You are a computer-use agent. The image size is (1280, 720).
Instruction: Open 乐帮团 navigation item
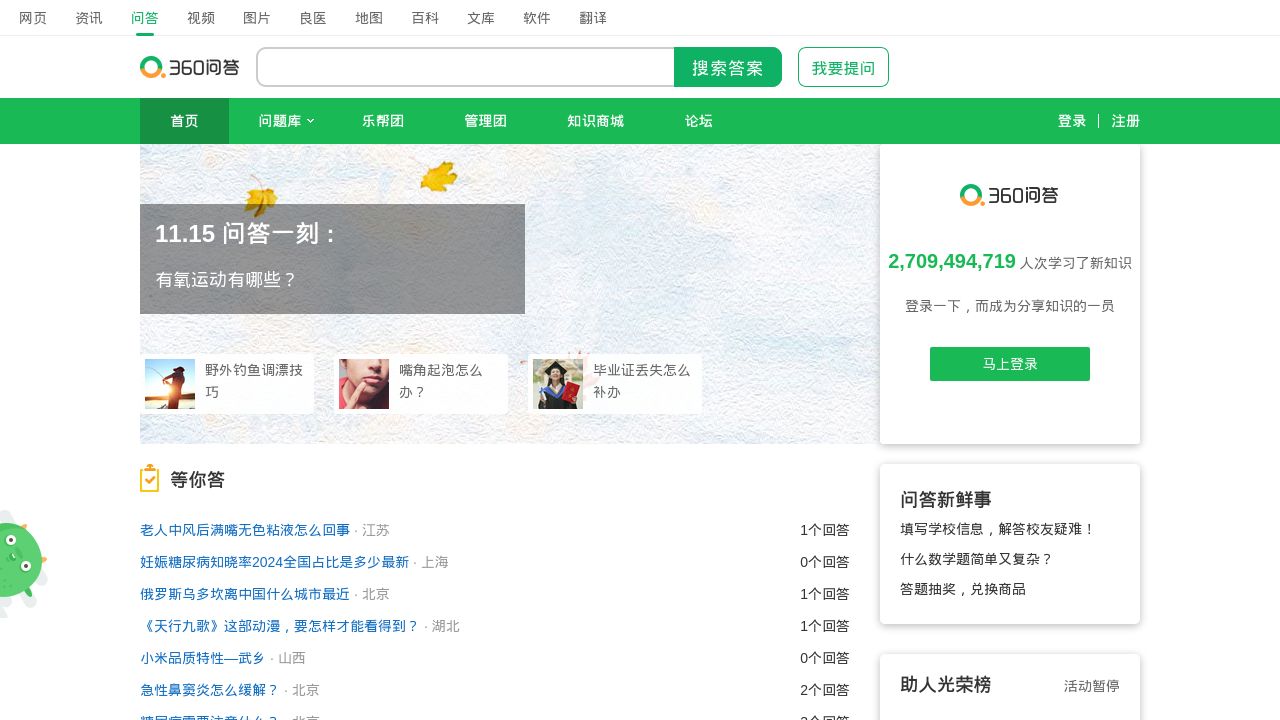pyautogui.click(x=383, y=121)
